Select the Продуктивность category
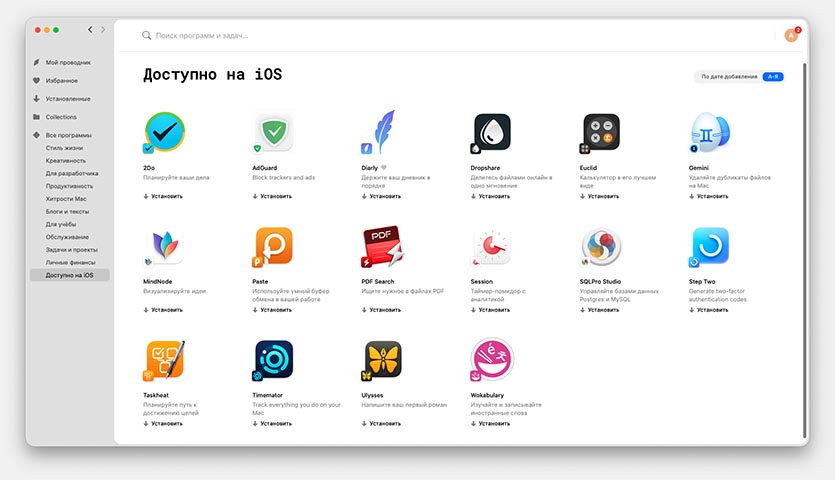Screen dimensions: 835x480 point(69,186)
